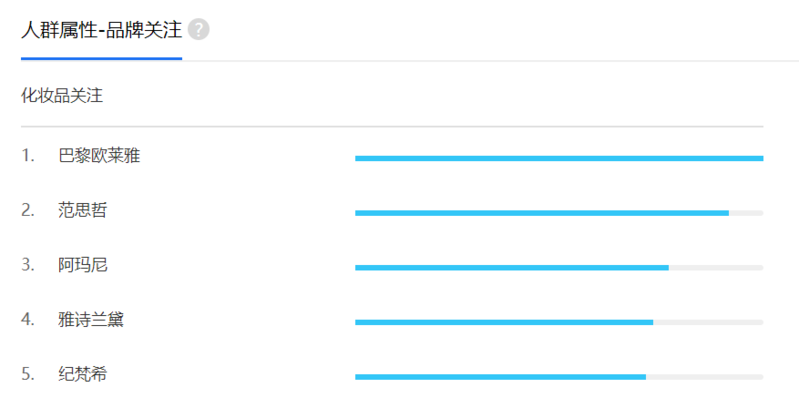The width and height of the screenshot is (799, 418).
Task: Click rank number 1 in the list
Action: point(28,155)
